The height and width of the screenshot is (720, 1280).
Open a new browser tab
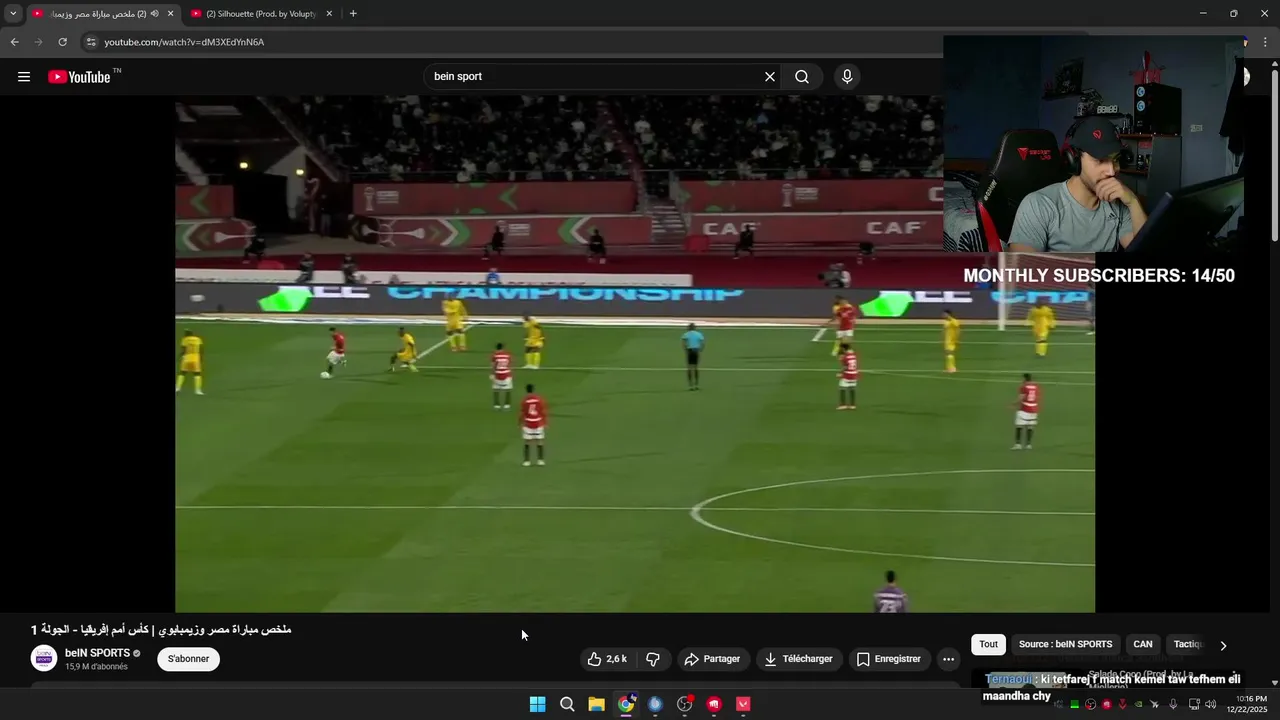point(353,14)
